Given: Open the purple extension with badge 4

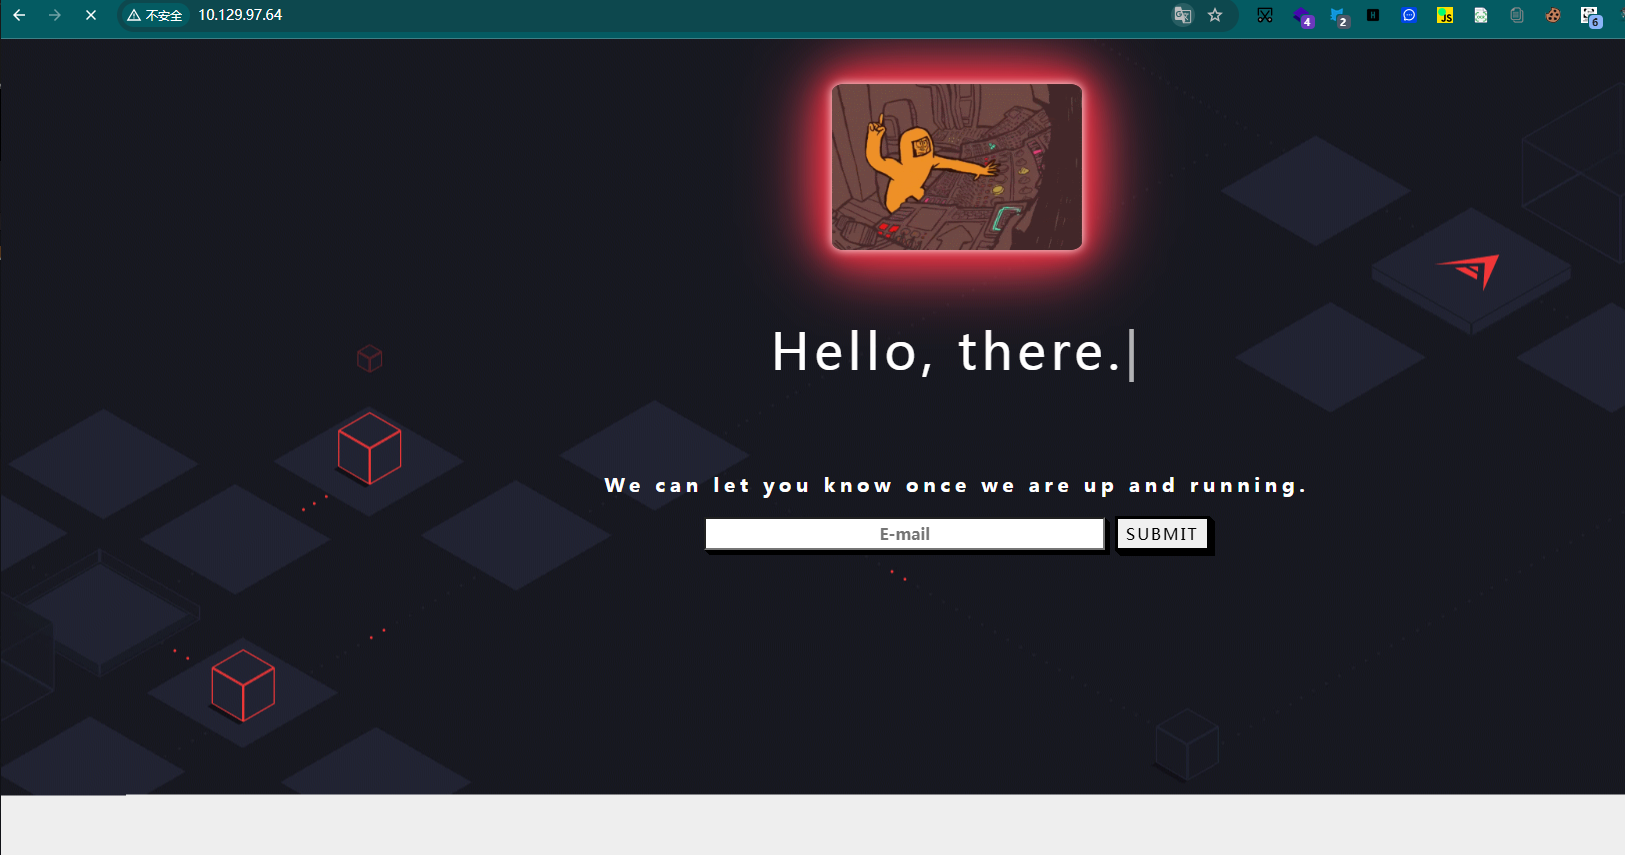Looking at the screenshot, I should pos(1302,16).
